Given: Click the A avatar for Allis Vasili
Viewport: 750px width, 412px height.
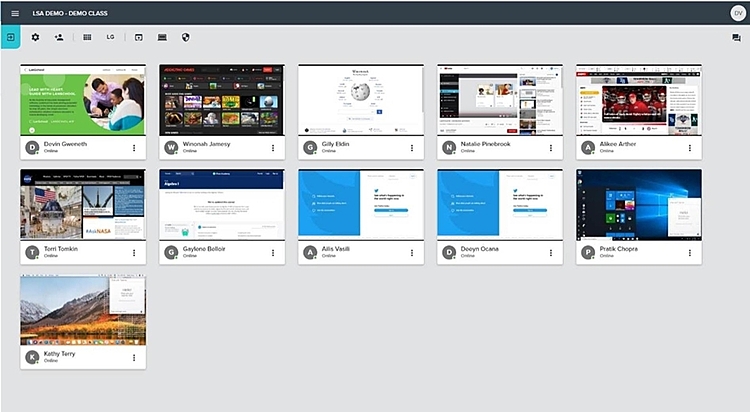Looking at the screenshot, I should 310,252.
